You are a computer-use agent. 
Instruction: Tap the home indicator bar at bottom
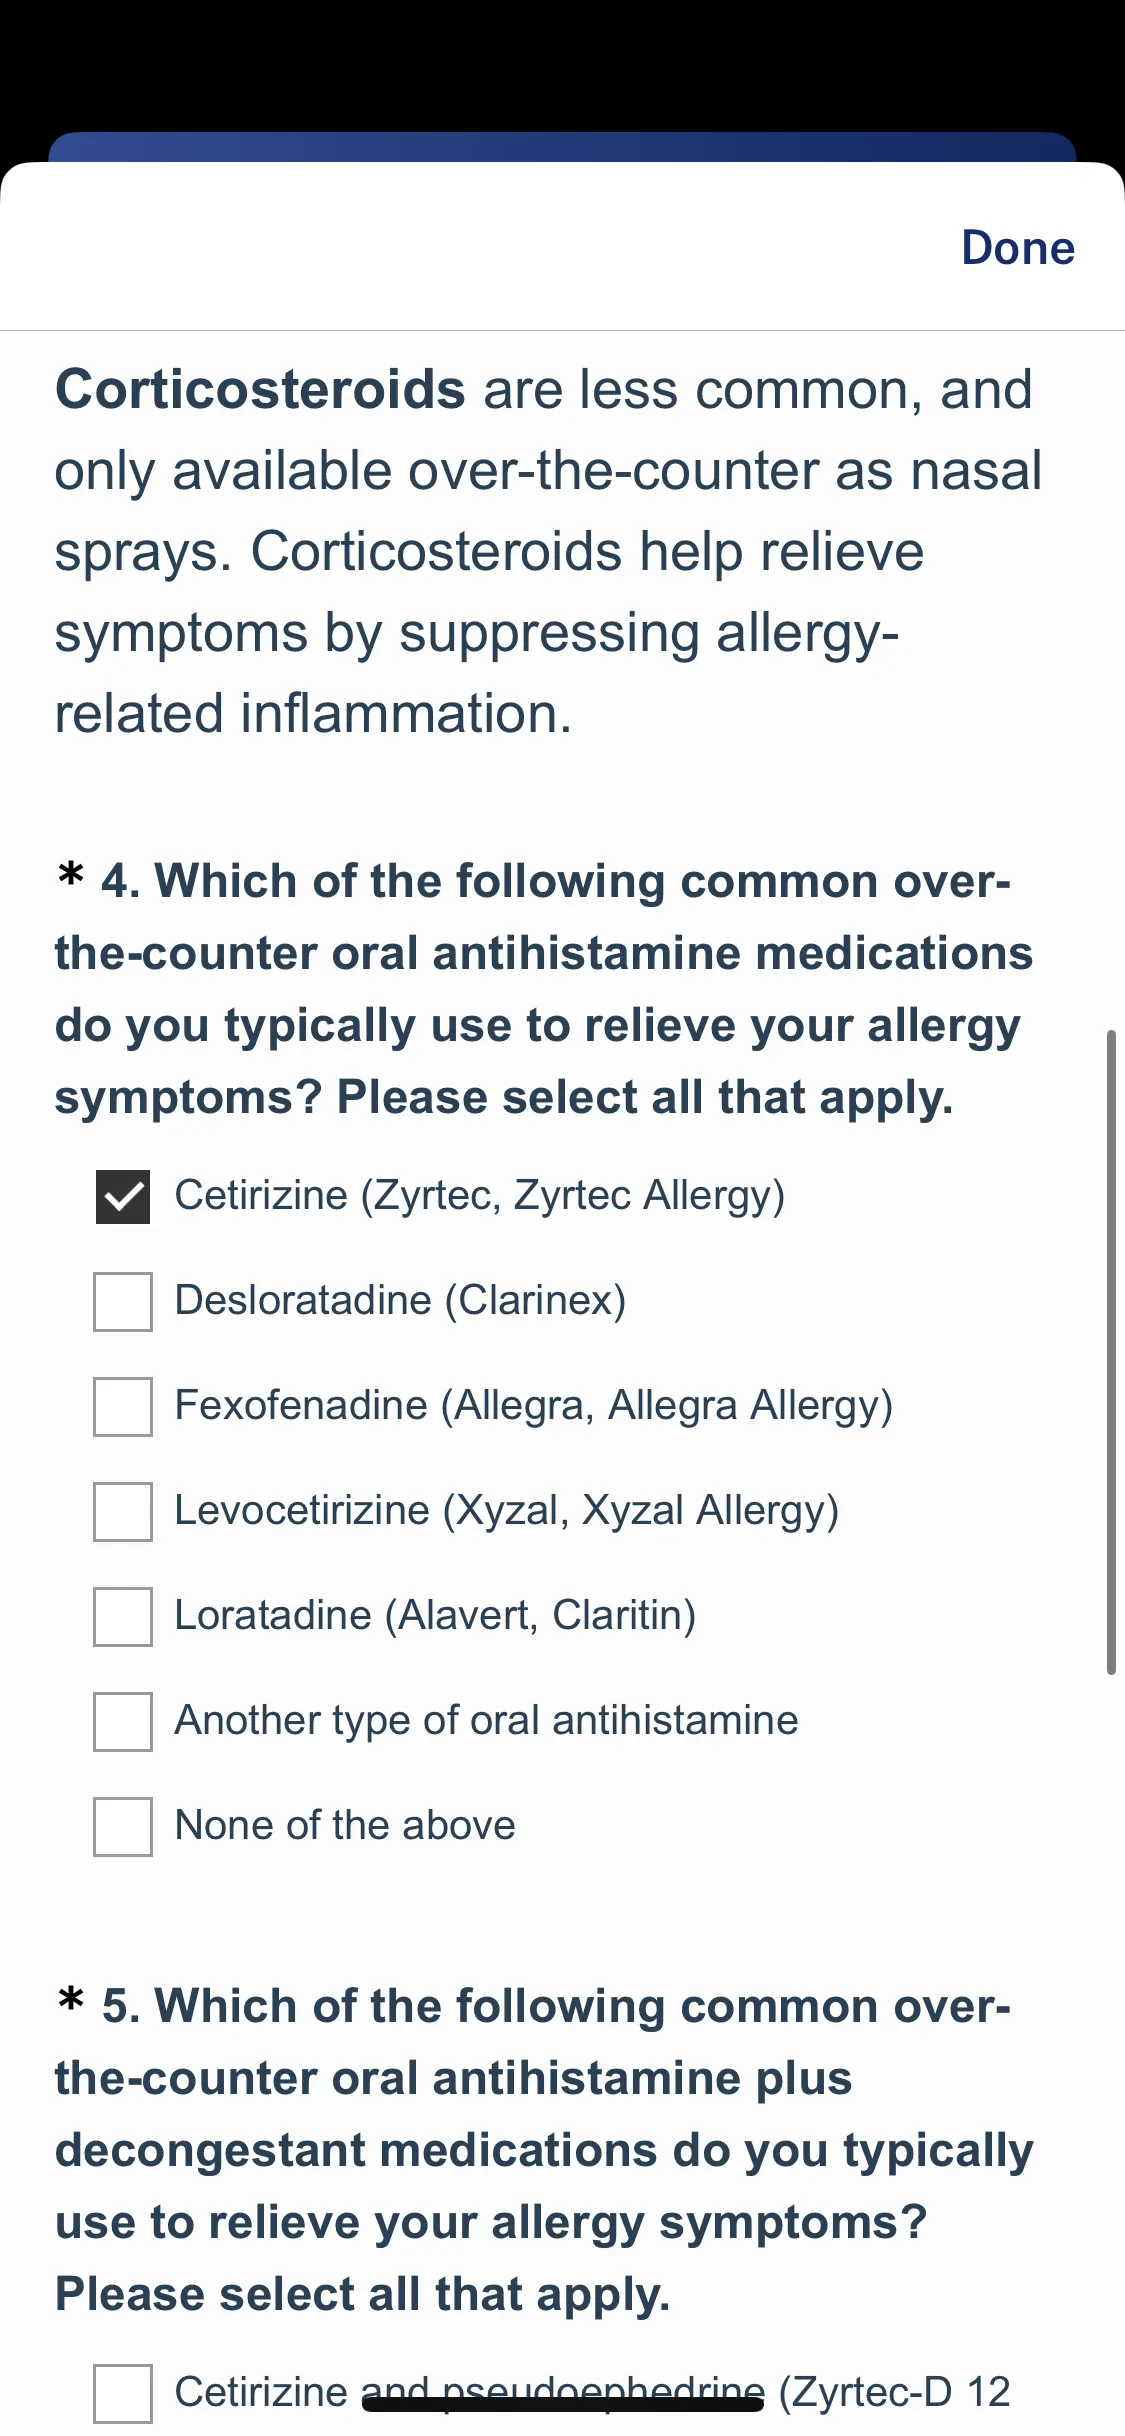[x=563, y=2404]
